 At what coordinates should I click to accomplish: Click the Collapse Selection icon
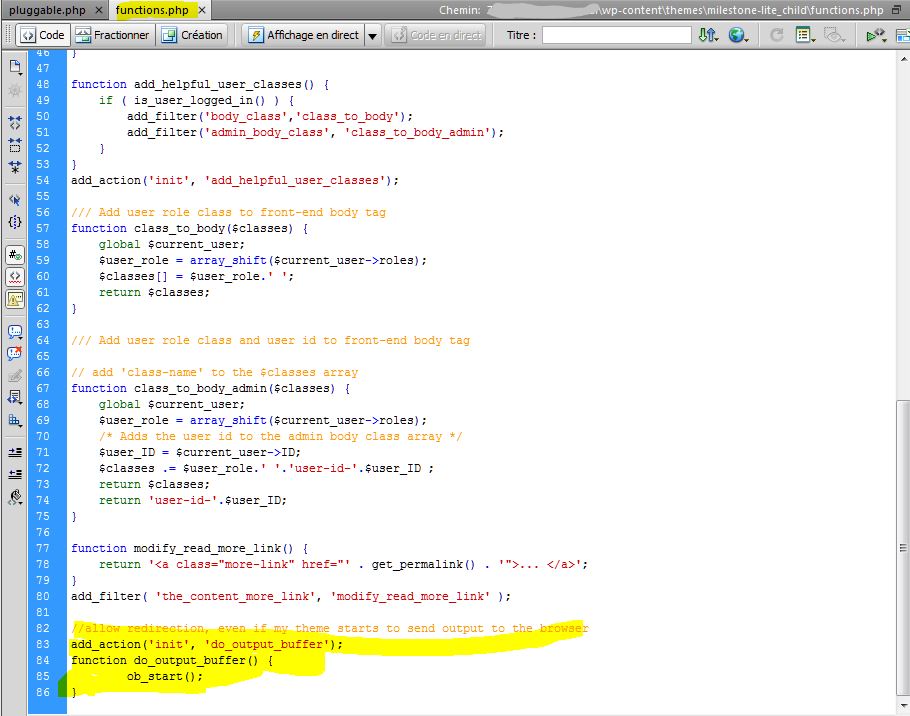pyautogui.click(x=15, y=145)
